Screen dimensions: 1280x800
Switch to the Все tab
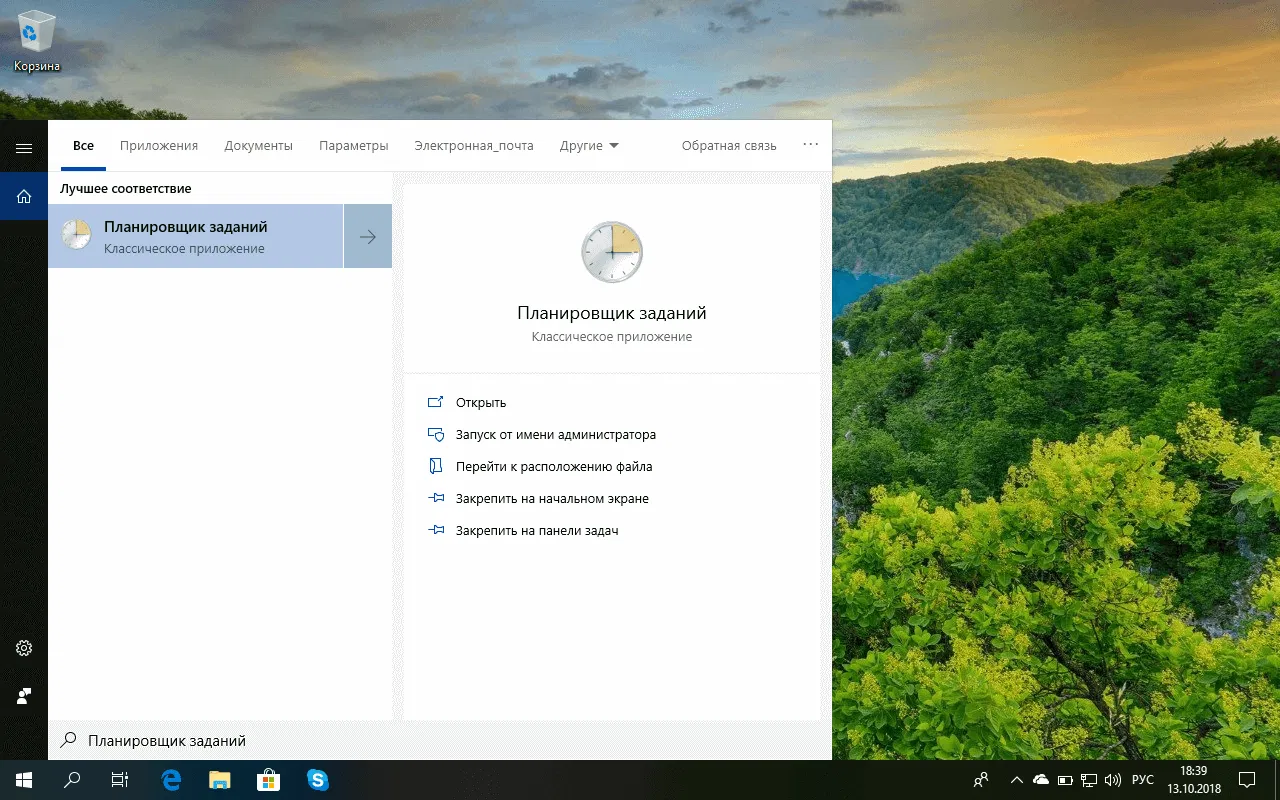83,146
